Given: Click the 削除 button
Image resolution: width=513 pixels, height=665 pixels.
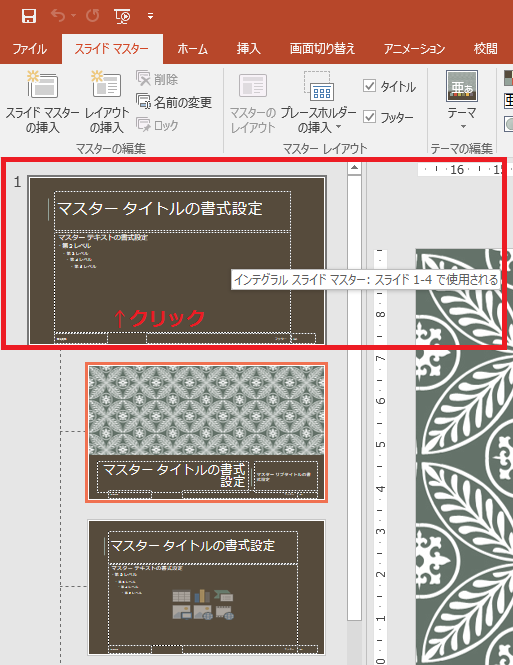Looking at the screenshot, I should (157, 79).
